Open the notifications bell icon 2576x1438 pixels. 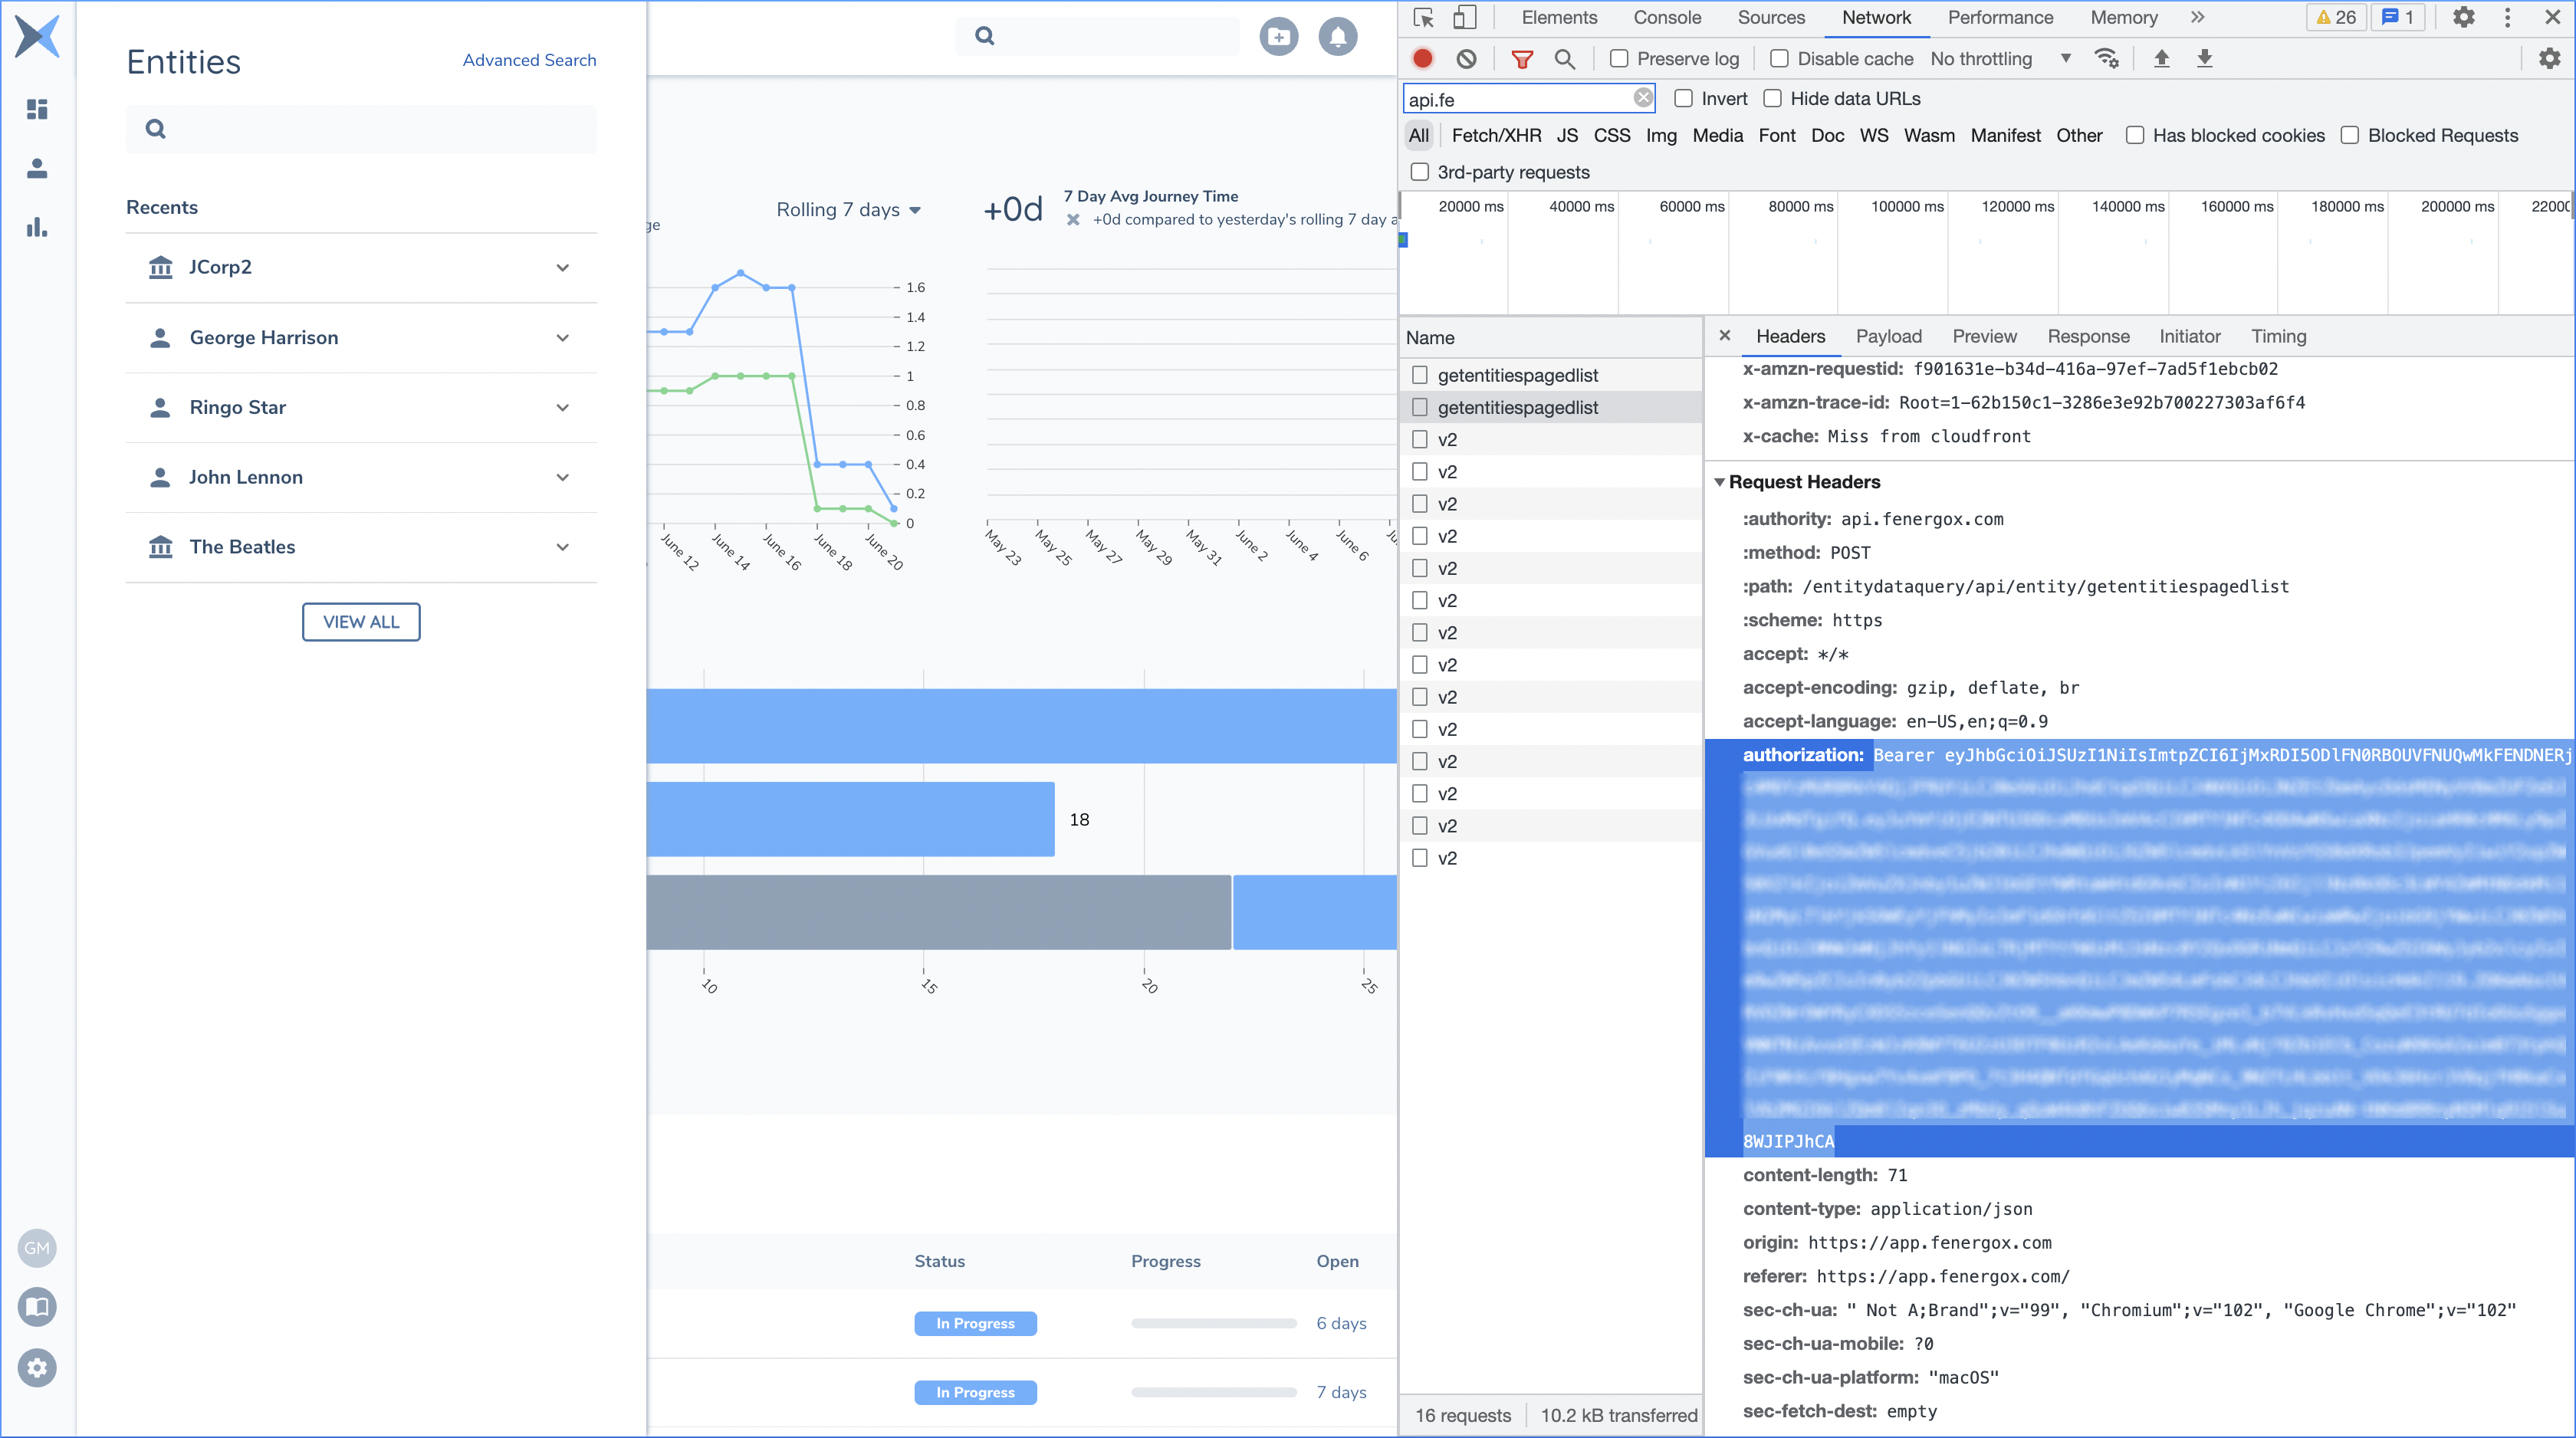coord(1337,37)
